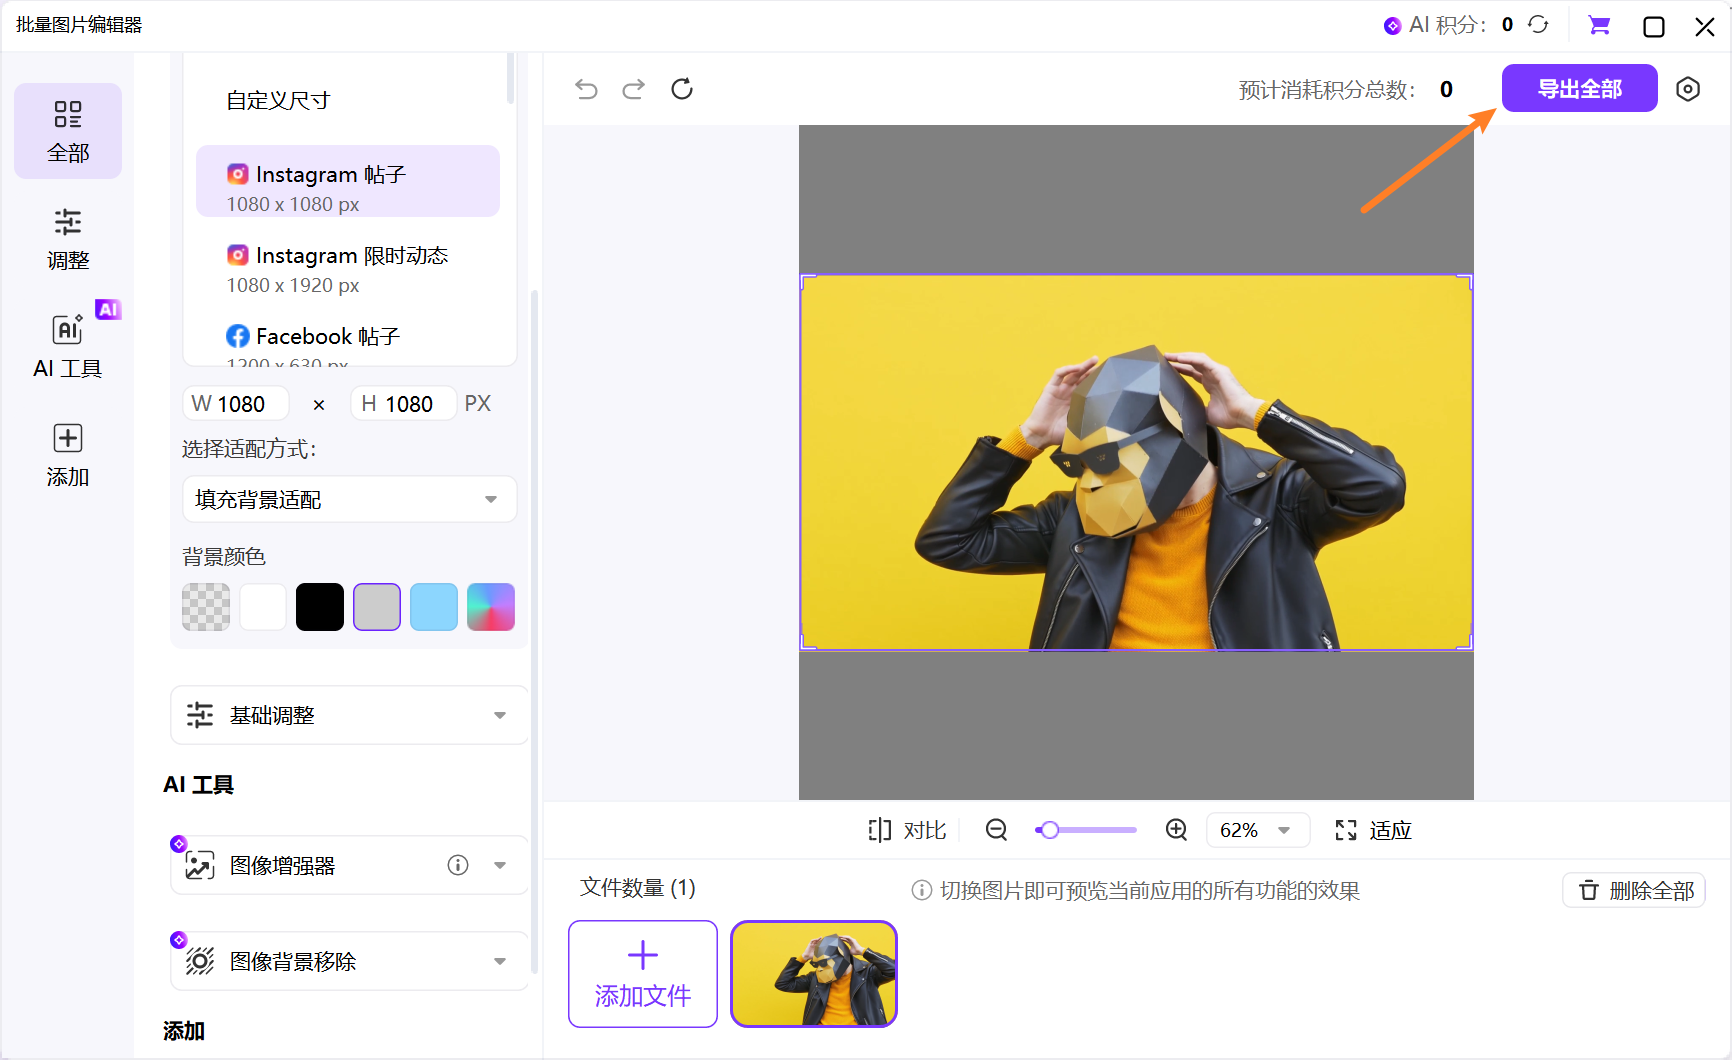Pick the white background color swatch
The height and width of the screenshot is (1060, 1732).
pyautogui.click(x=263, y=607)
